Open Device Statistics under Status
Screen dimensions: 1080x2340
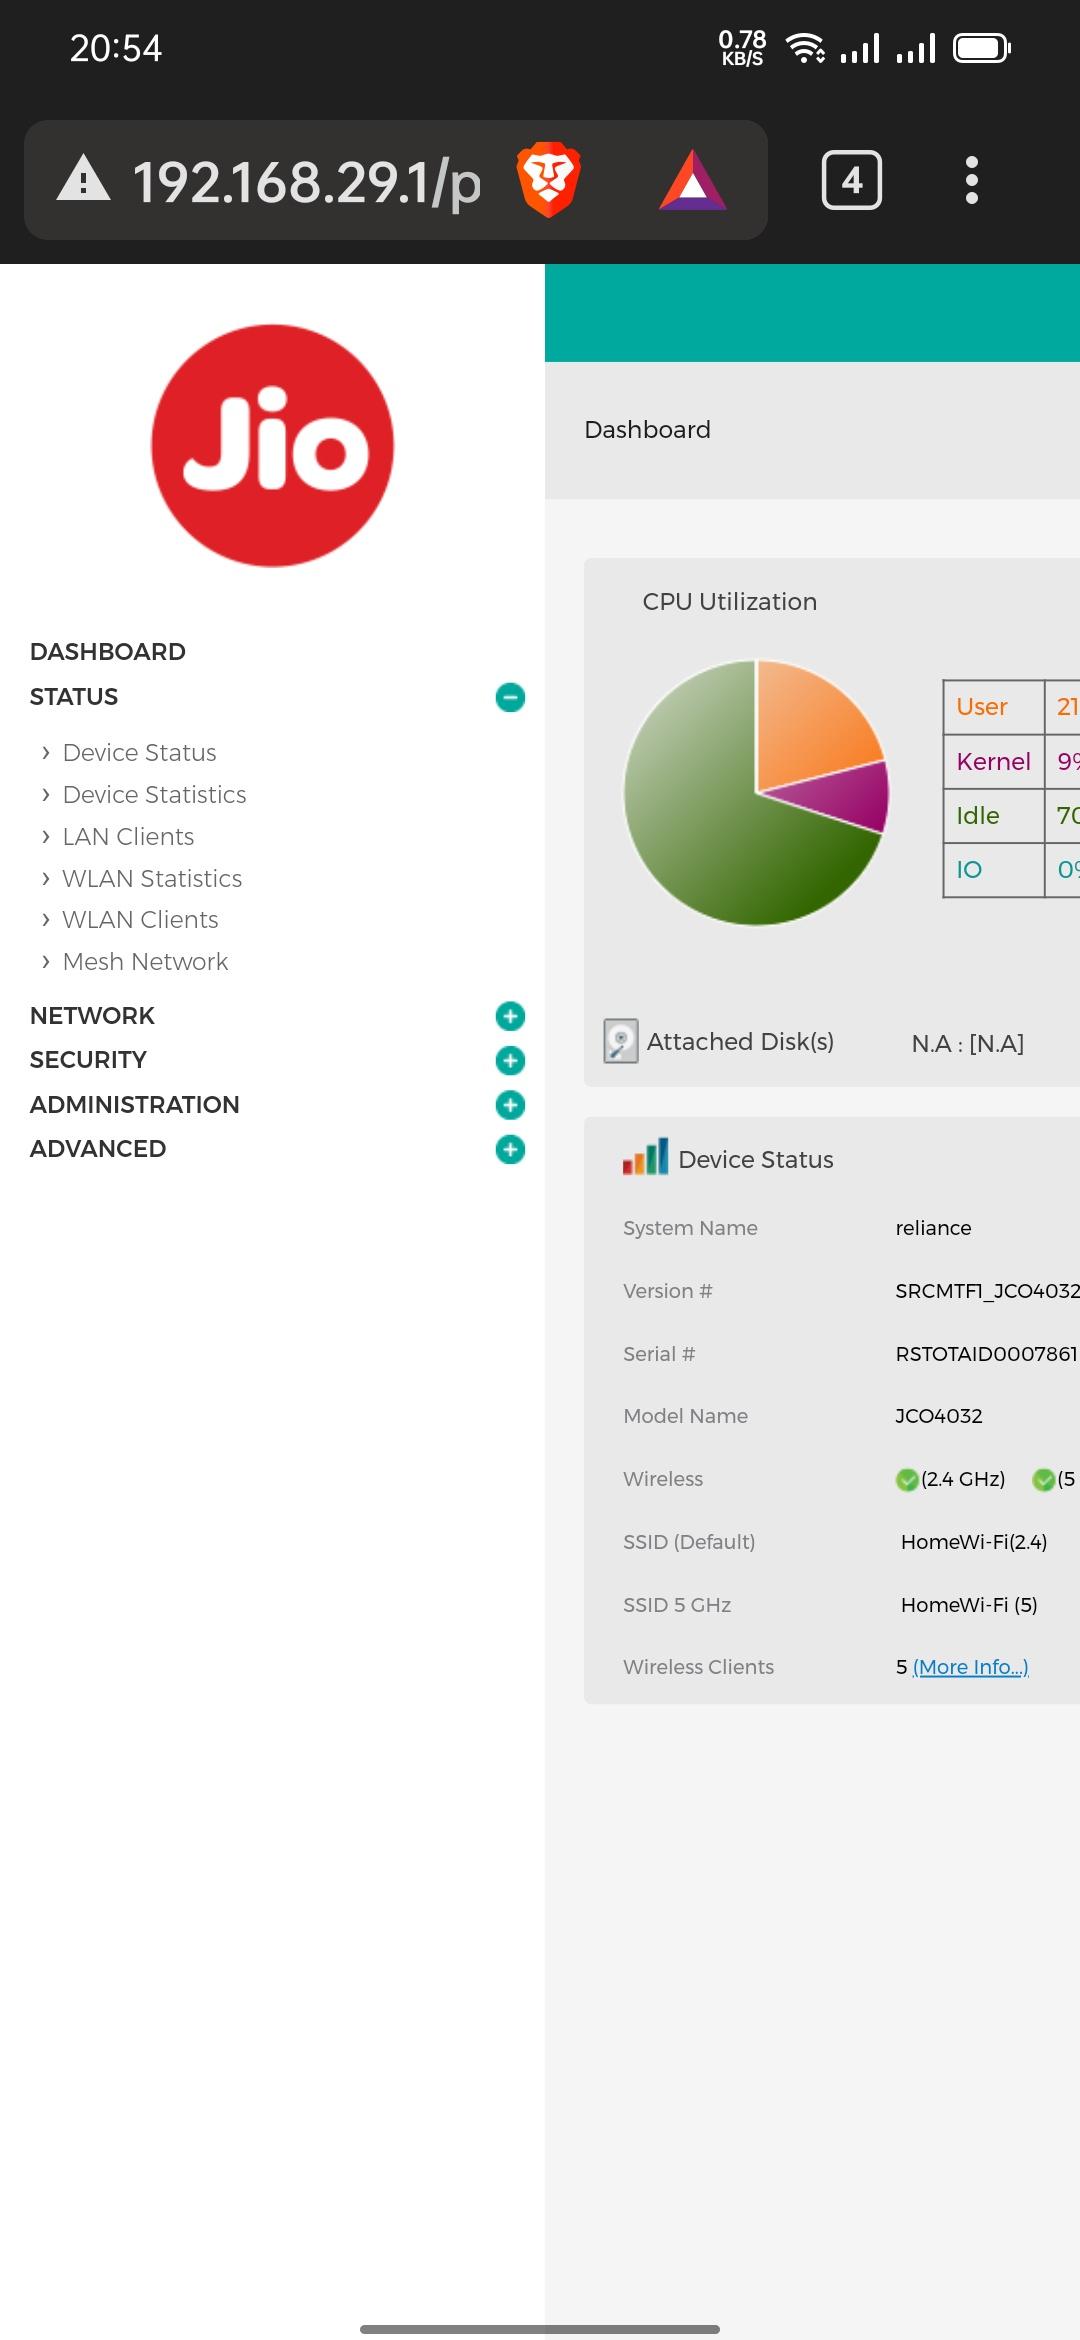coord(154,795)
